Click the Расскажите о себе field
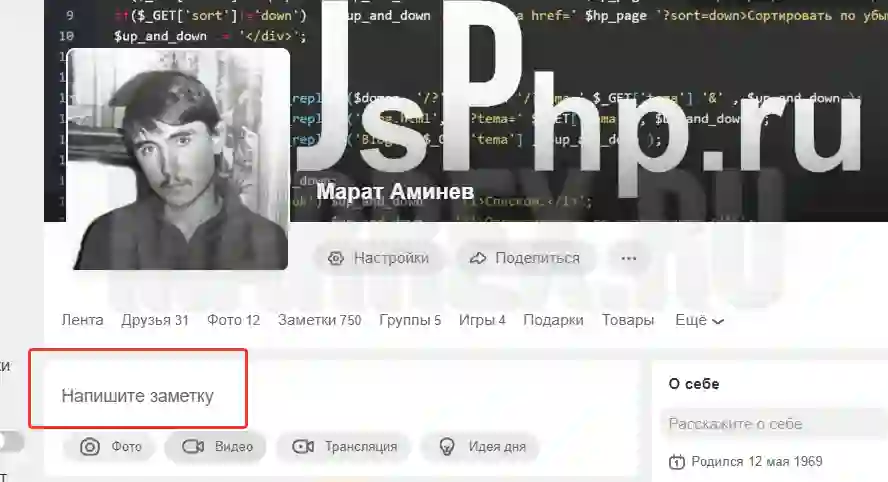This screenshot has height=482, width=888. click(x=774, y=424)
